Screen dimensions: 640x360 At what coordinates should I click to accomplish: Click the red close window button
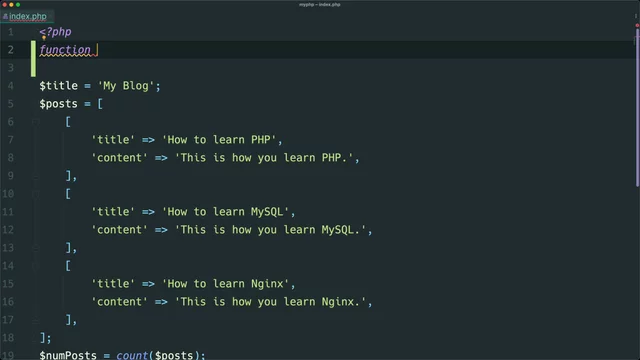(4, 4)
